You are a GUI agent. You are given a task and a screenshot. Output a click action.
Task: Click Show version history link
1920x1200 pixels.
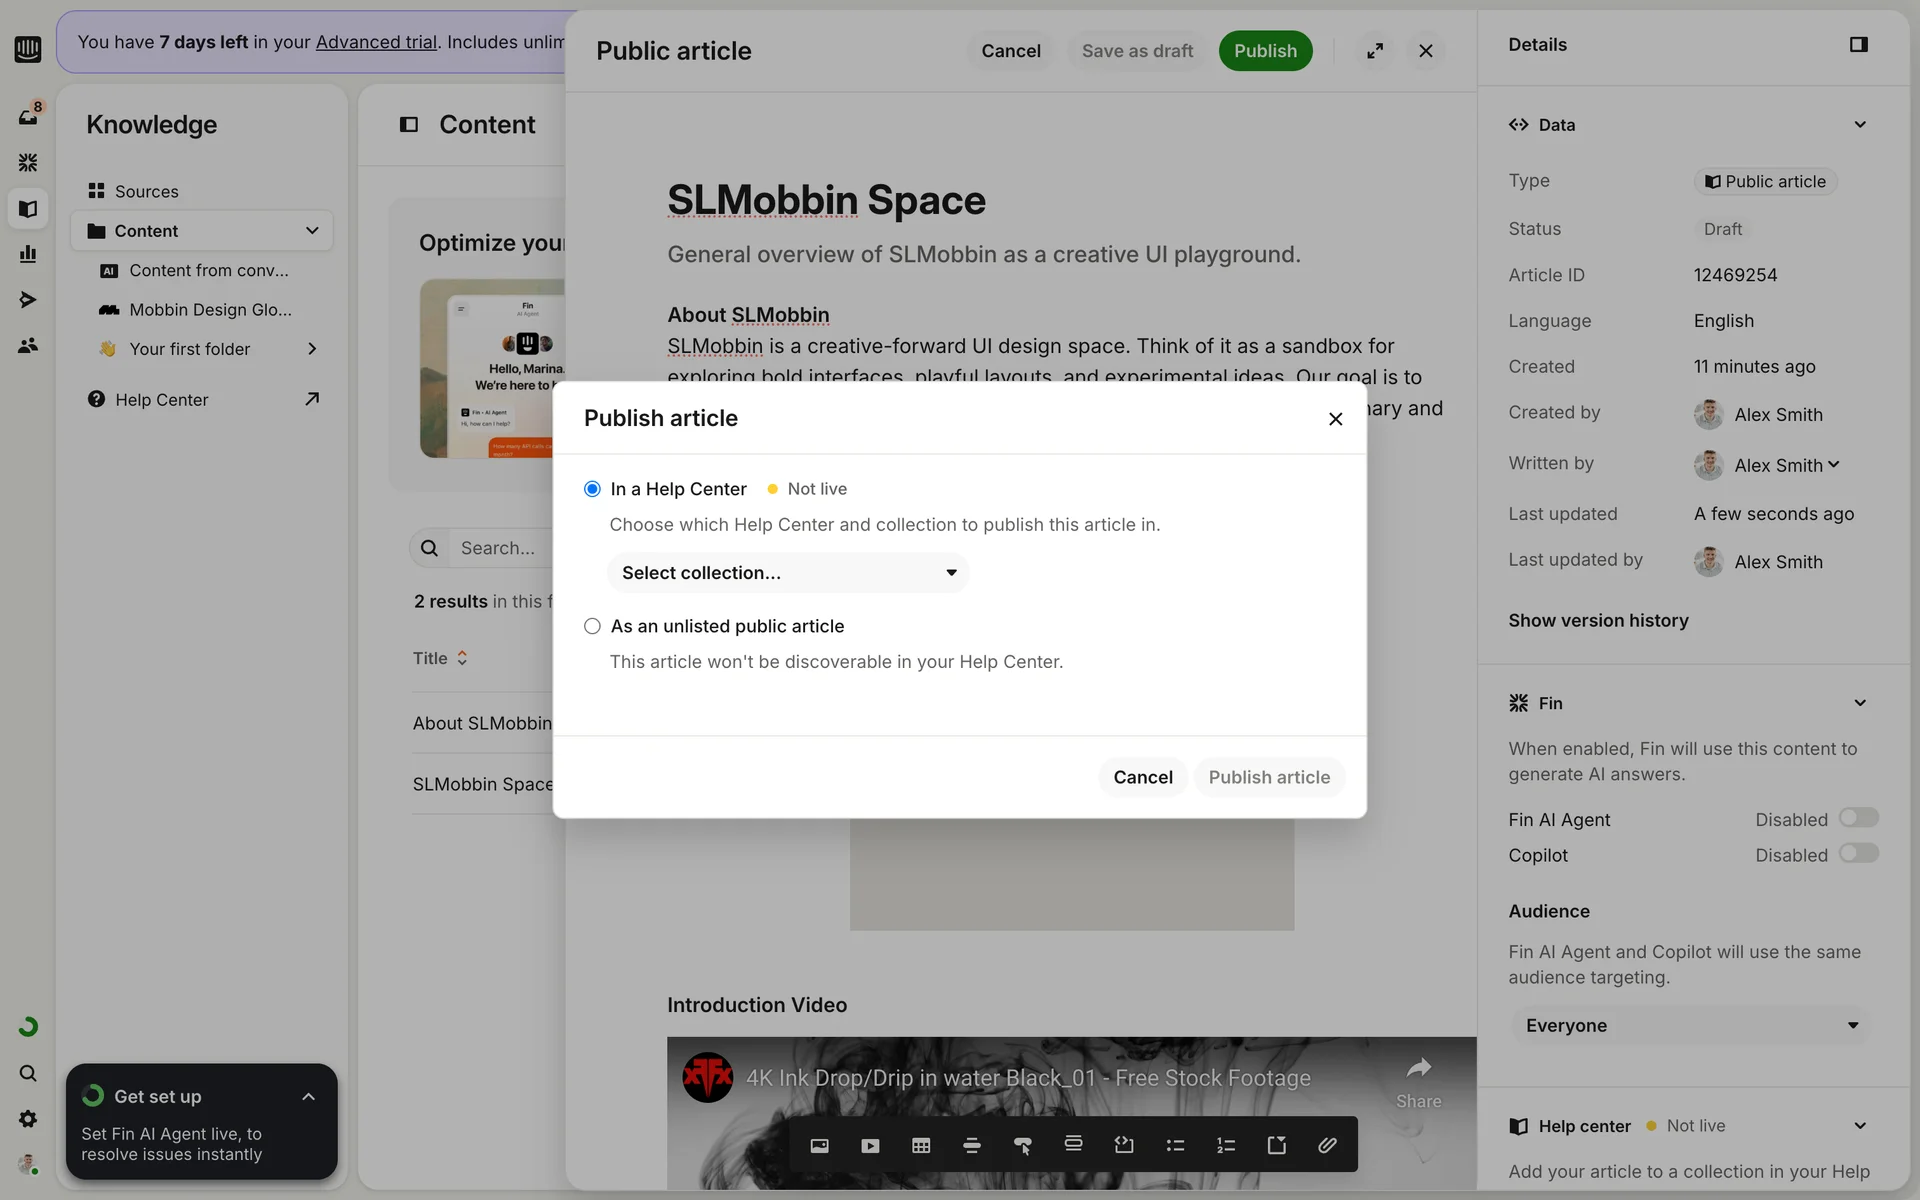coord(1598,621)
